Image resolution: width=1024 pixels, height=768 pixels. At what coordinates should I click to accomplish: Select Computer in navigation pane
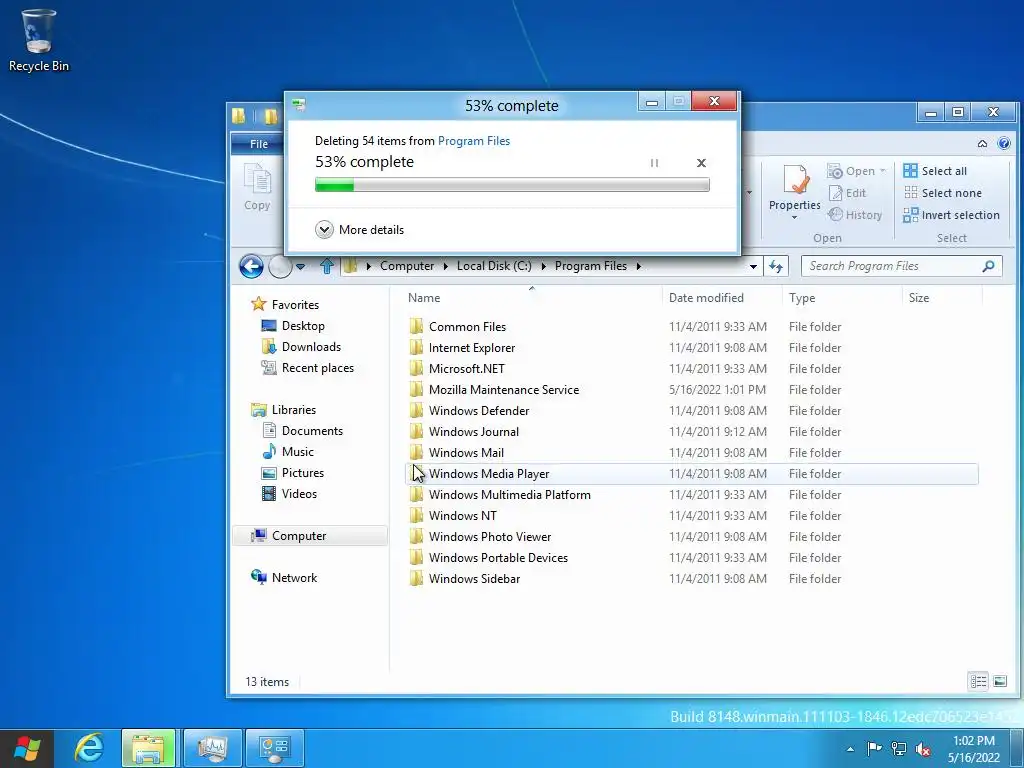(311, 536)
